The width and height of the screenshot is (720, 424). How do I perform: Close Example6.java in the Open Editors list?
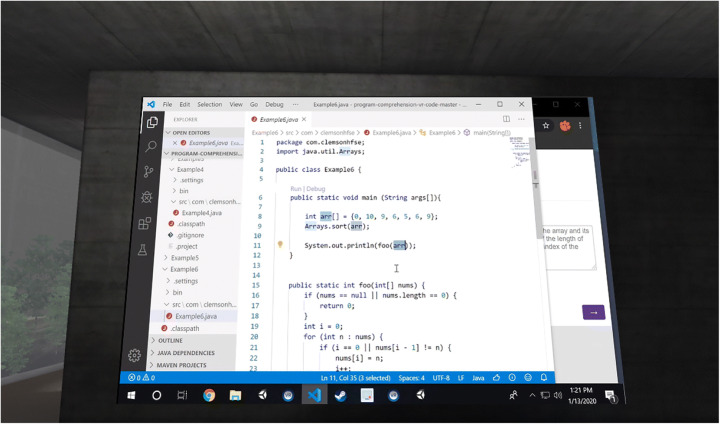(x=175, y=143)
